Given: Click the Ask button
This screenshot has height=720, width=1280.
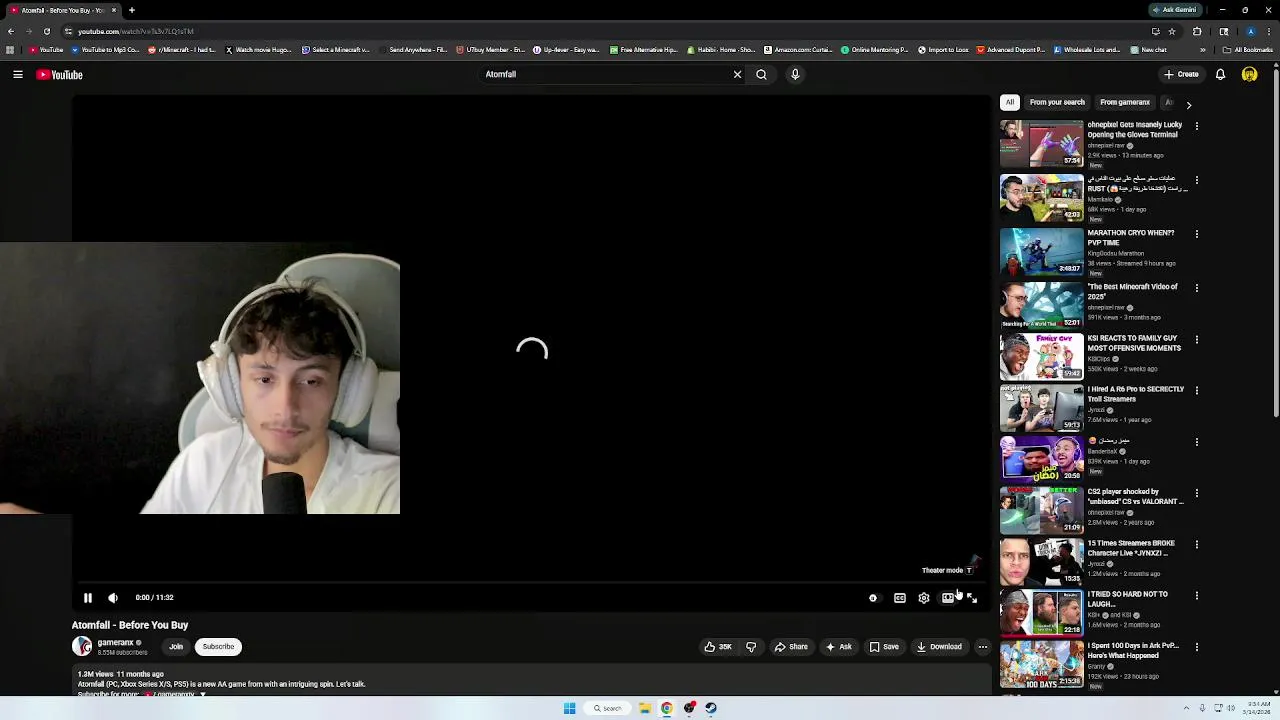Looking at the screenshot, I should point(839,647).
